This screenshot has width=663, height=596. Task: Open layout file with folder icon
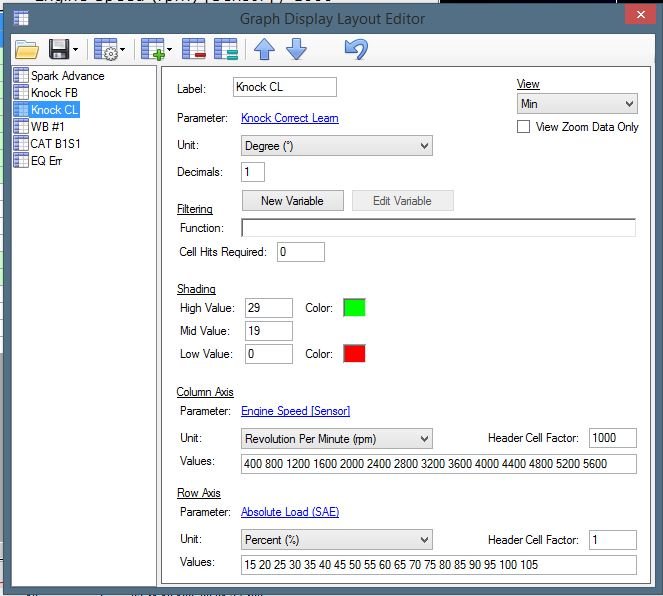27,50
